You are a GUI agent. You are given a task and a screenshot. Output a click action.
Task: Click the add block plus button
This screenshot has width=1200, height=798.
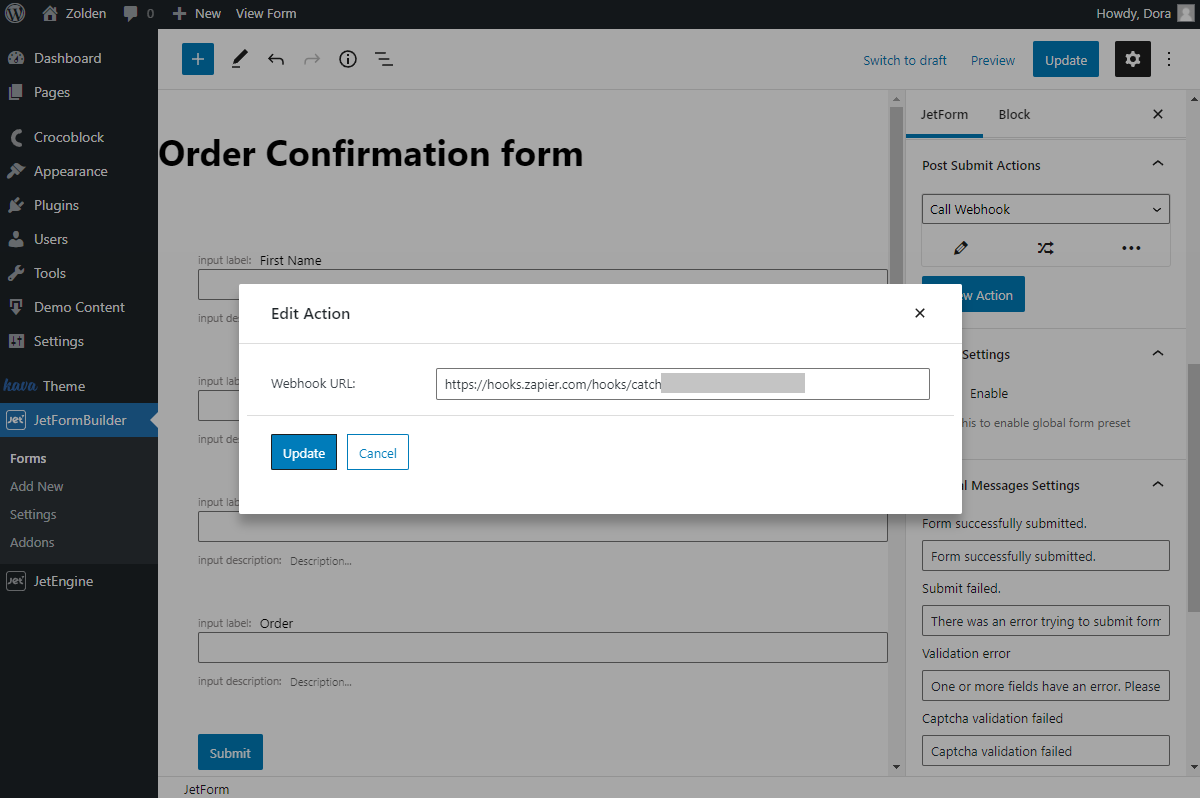(x=198, y=60)
